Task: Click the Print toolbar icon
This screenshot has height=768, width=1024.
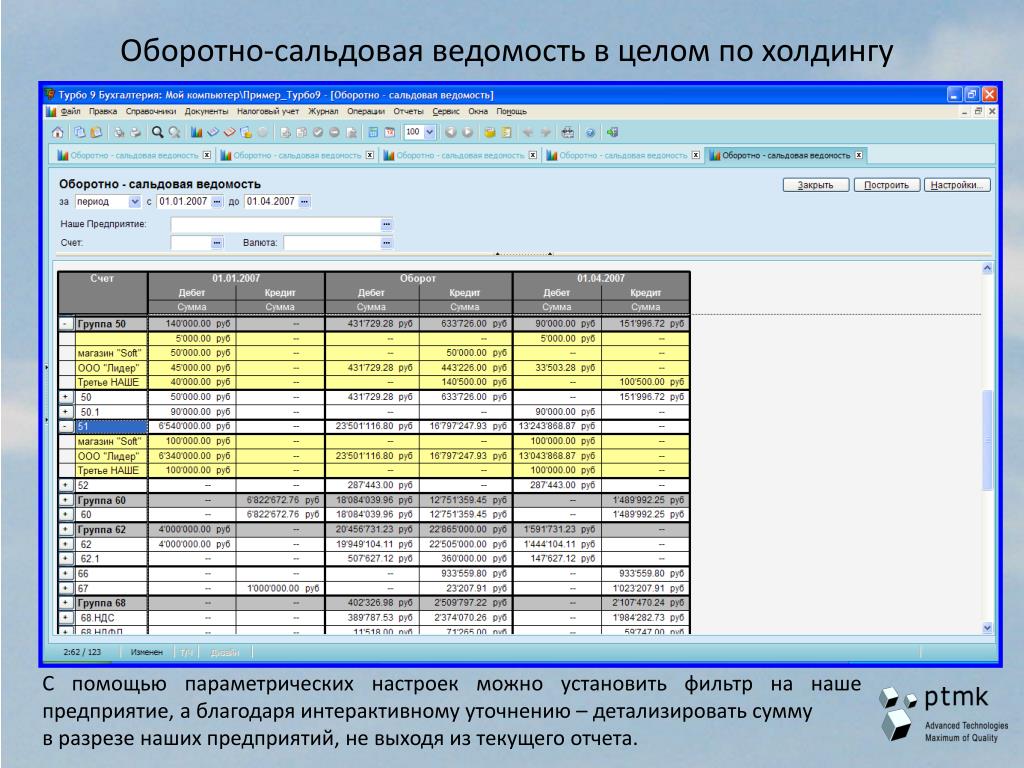Action: [x=135, y=133]
